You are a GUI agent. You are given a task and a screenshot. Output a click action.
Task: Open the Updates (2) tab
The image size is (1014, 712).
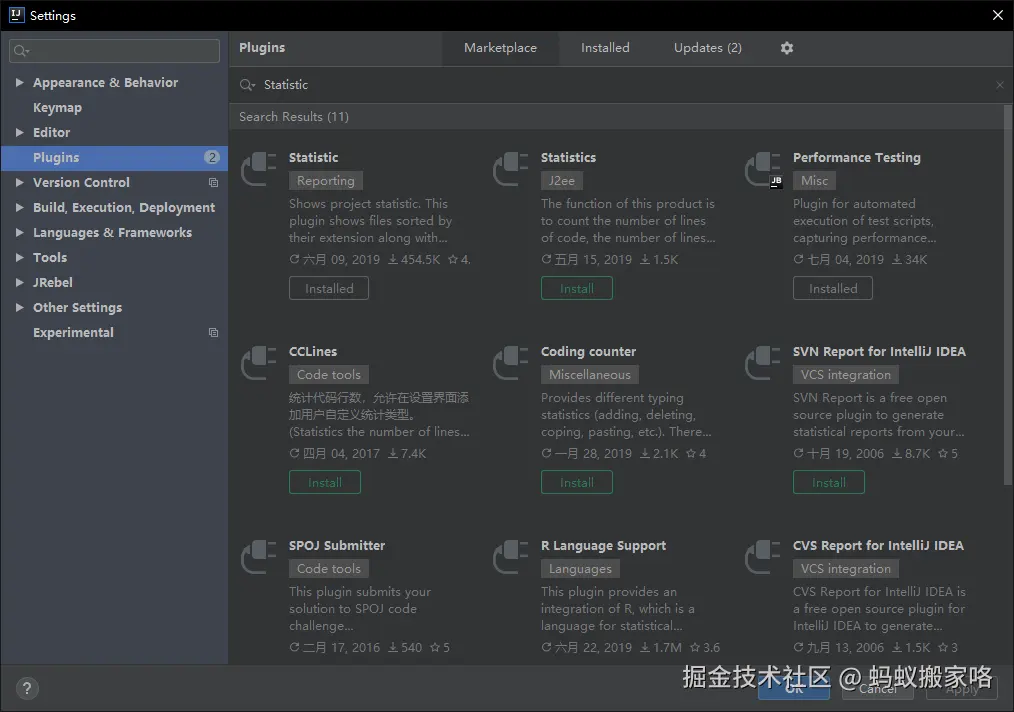pos(707,48)
